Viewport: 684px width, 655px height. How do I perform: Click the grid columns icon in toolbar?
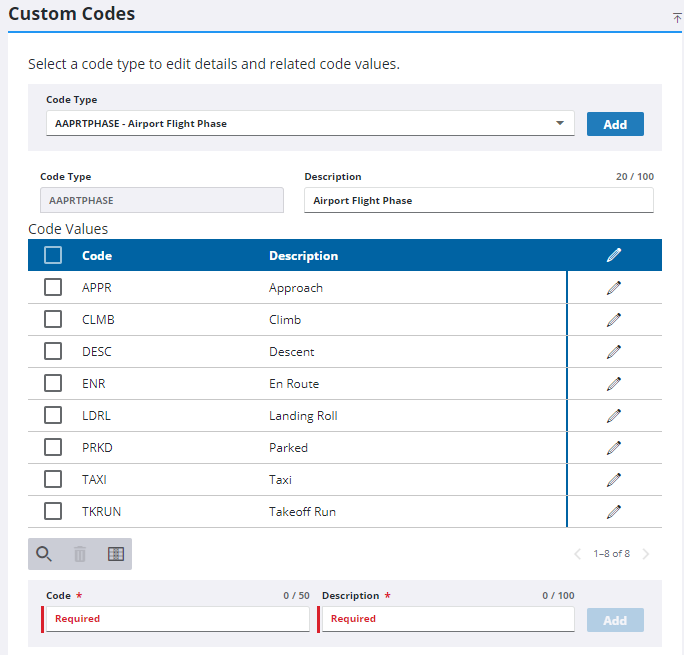tap(116, 554)
